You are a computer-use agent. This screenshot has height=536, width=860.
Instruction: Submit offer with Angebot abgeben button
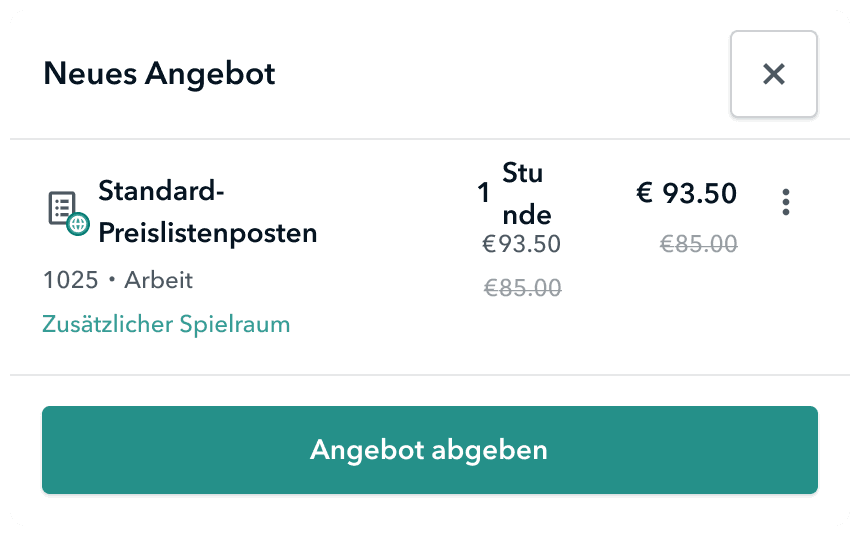430,450
